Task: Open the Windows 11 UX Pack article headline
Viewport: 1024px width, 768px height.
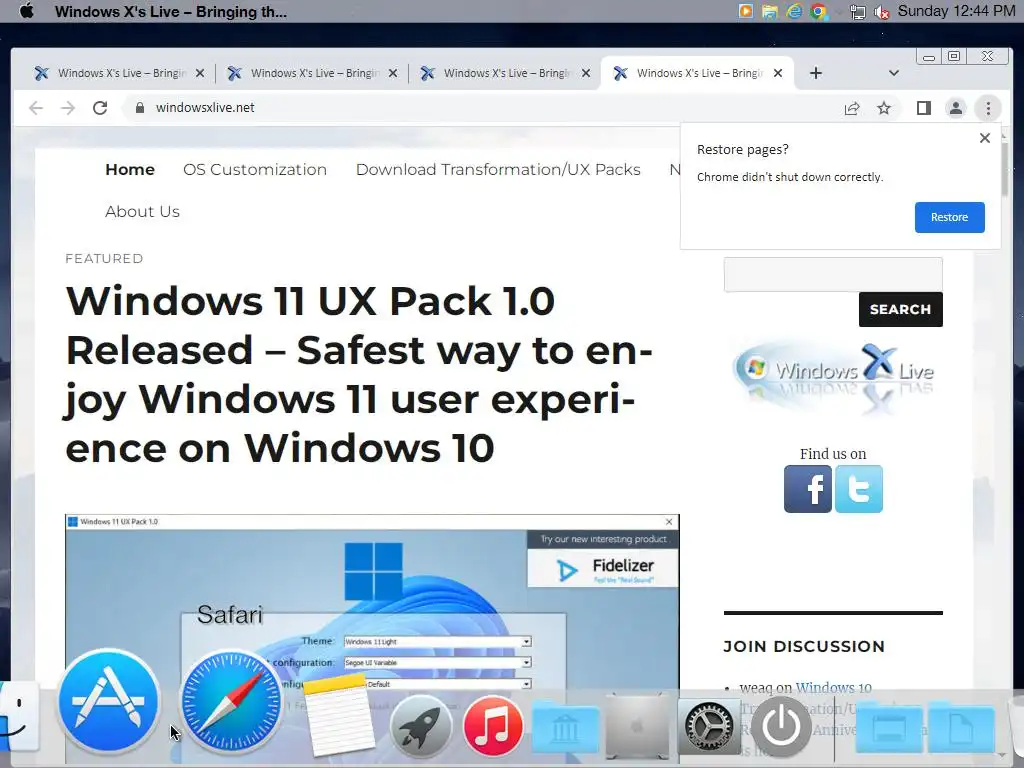Action: (359, 375)
